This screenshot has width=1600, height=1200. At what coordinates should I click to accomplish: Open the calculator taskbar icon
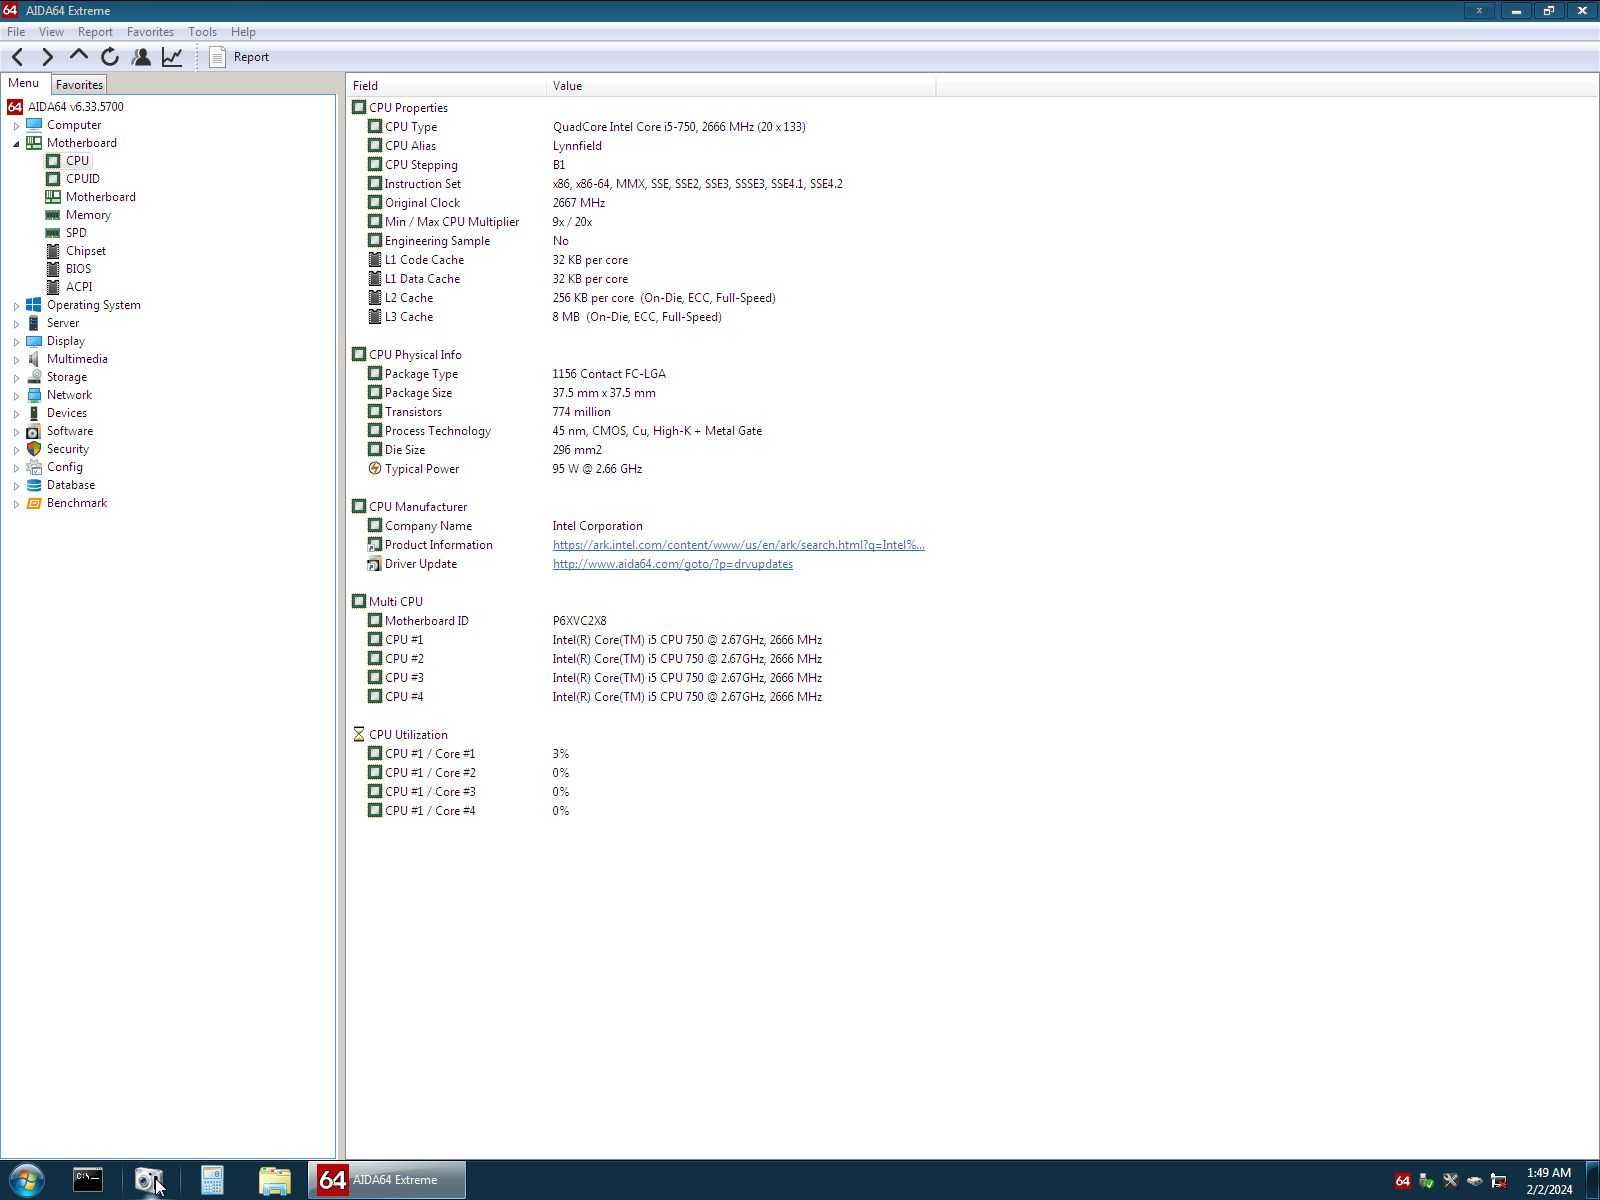click(x=212, y=1180)
